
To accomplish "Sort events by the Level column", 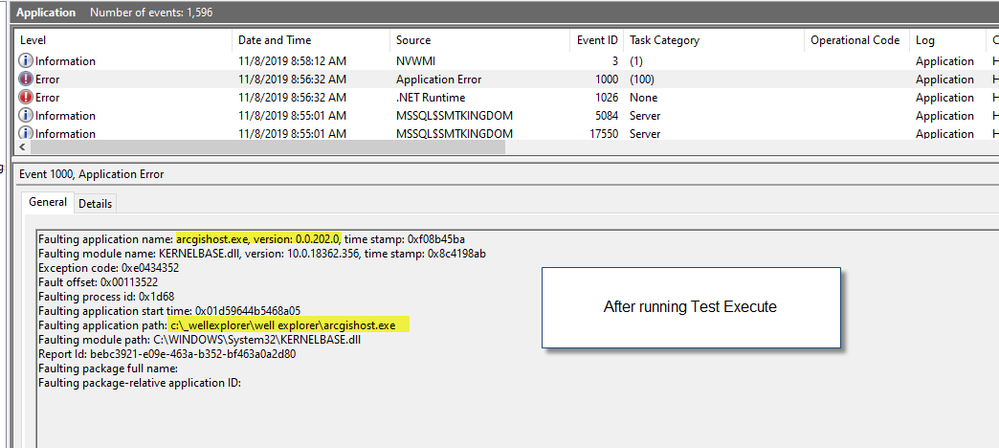I will (120, 40).
